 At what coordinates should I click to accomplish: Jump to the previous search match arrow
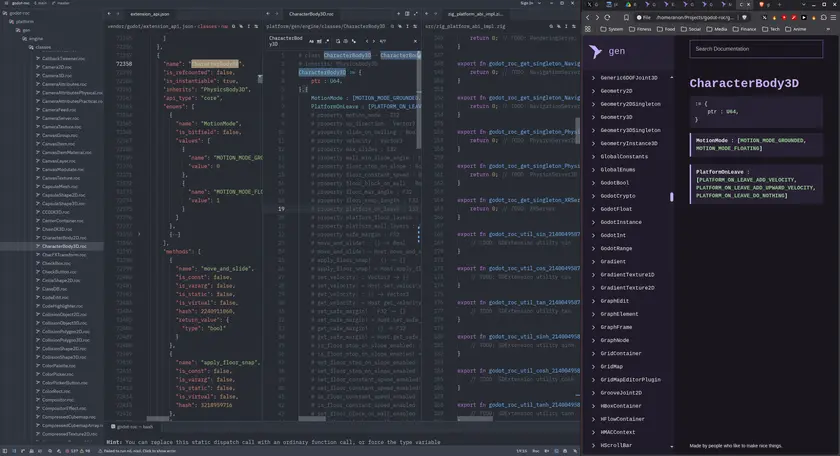[x=367, y=41]
